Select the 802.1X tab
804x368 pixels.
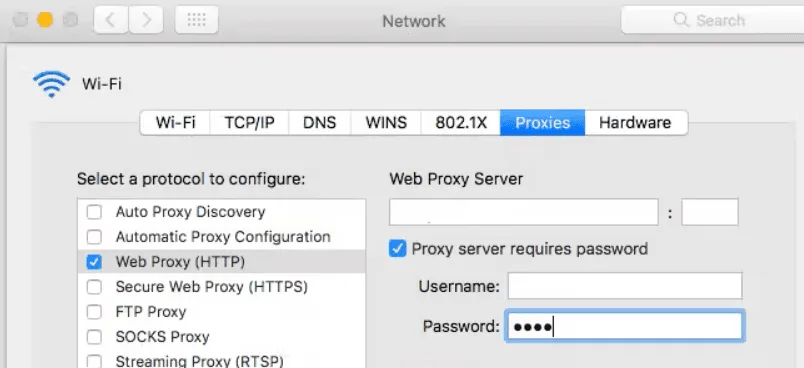pyautogui.click(x=461, y=122)
